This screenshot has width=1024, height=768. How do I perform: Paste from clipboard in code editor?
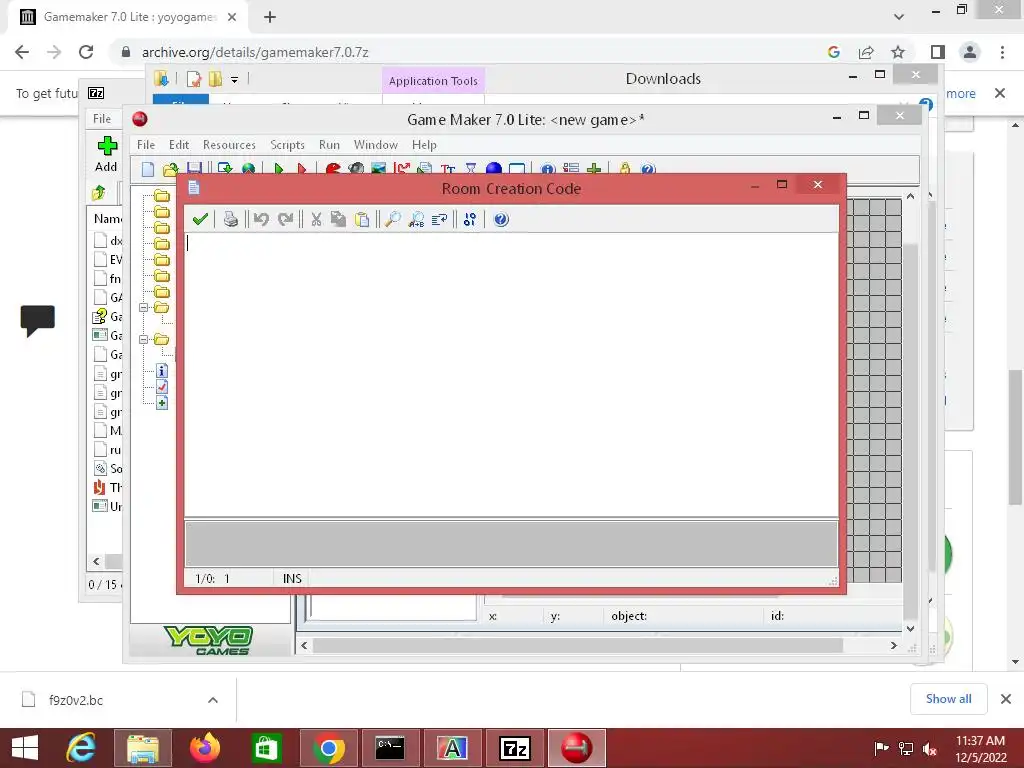[x=362, y=219]
